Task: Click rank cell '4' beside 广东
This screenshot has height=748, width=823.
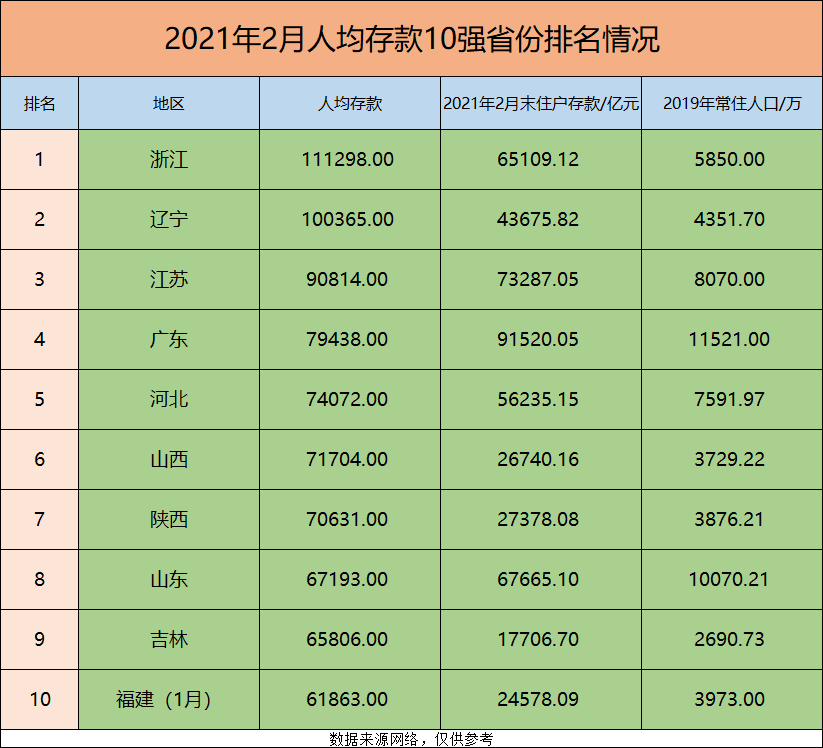Action: coord(39,340)
